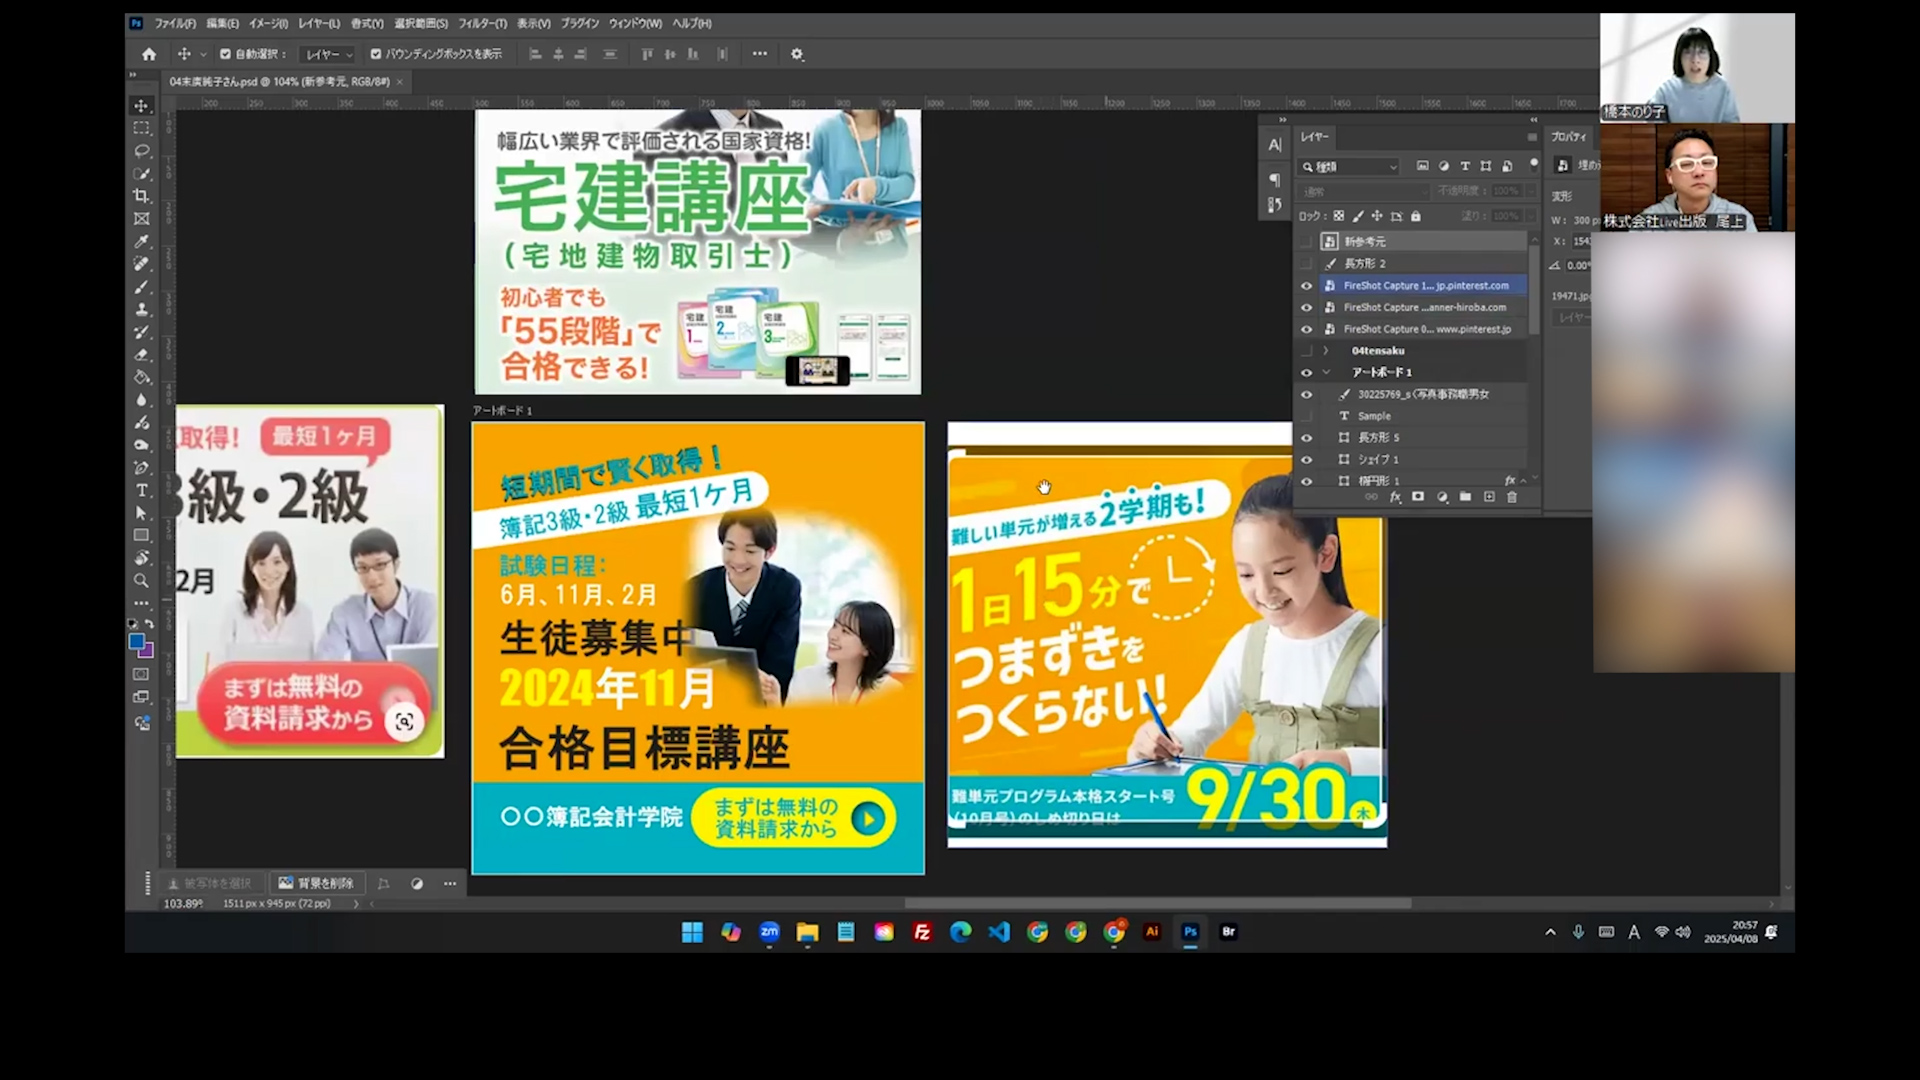
Task: Open the イメージ(I) menu
Action: tap(268, 23)
